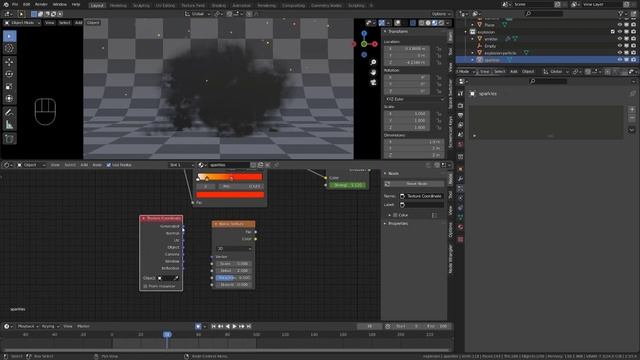Image resolution: width=640 pixels, height=360 pixels.
Task: Expand the explosion.particle object in outliner
Action: coord(473,53)
